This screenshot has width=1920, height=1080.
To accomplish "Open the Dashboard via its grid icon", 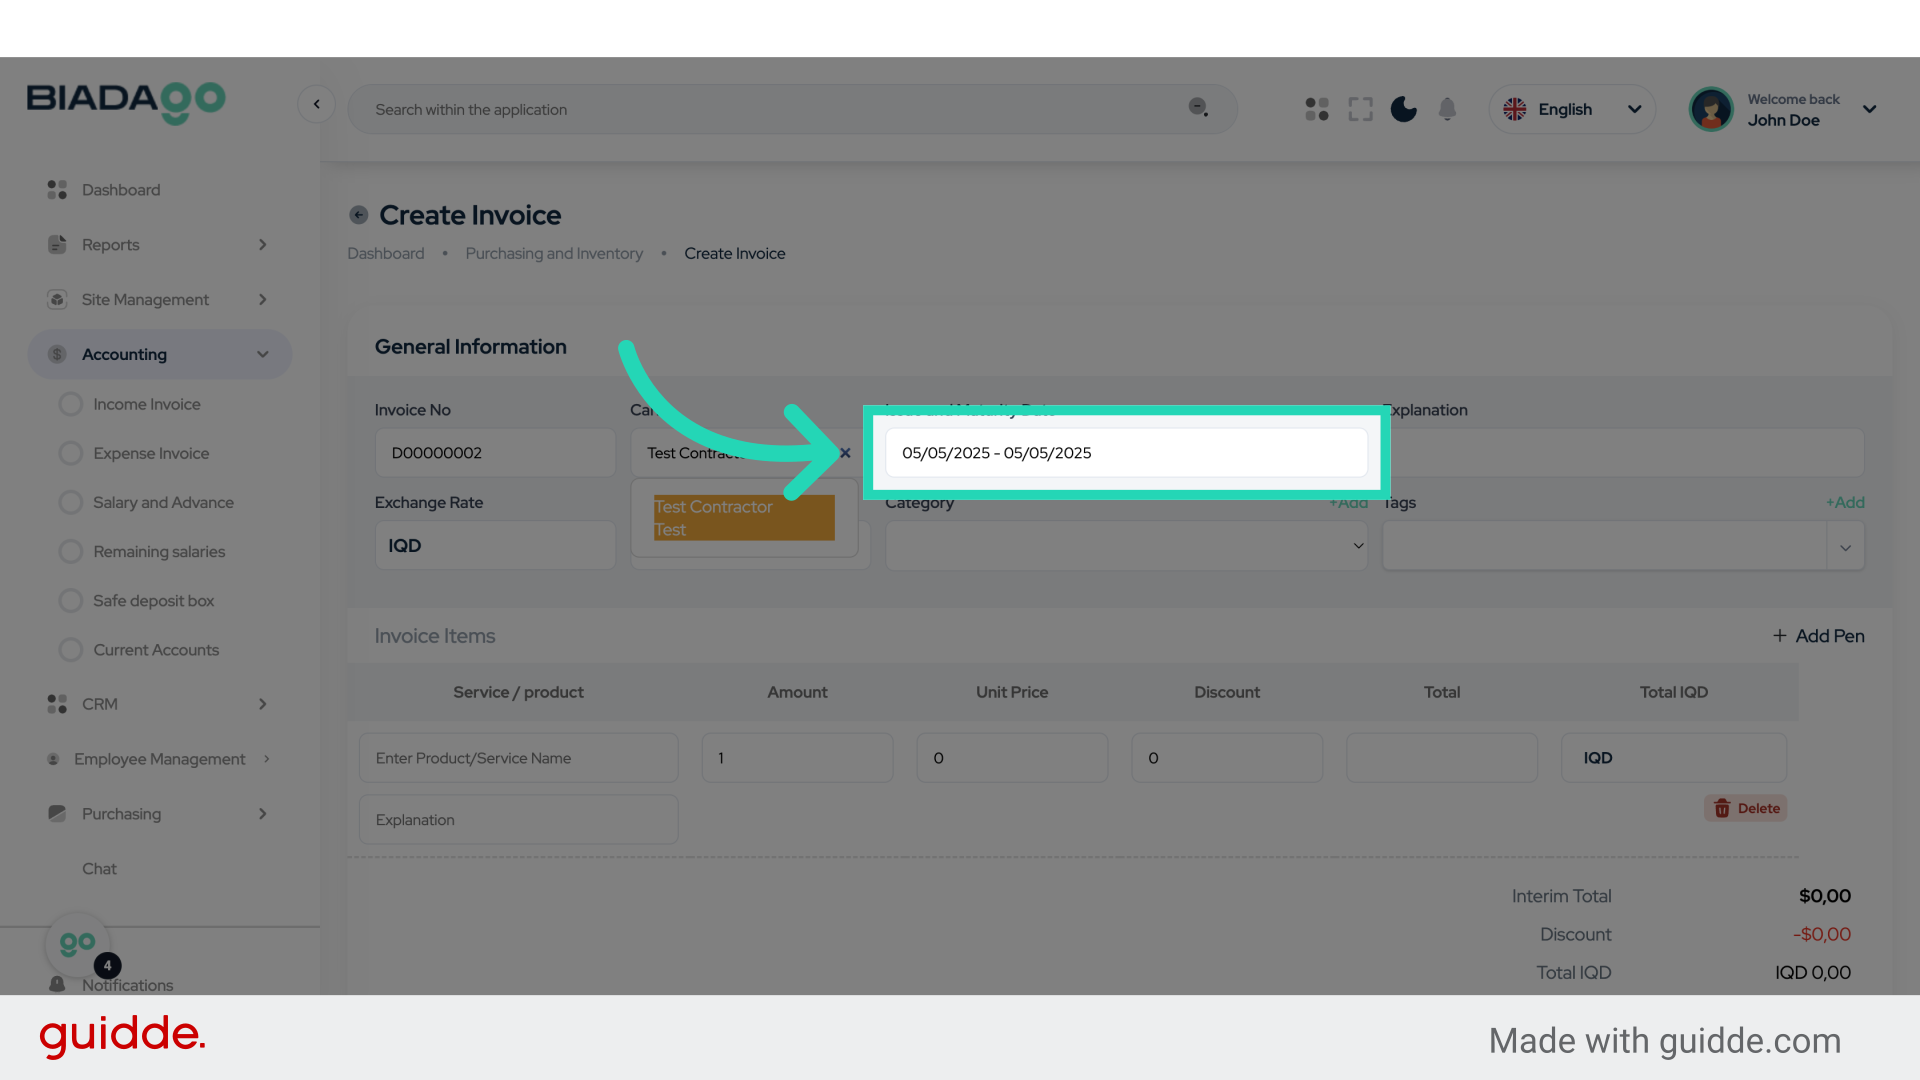I will [x=56, y=189].
